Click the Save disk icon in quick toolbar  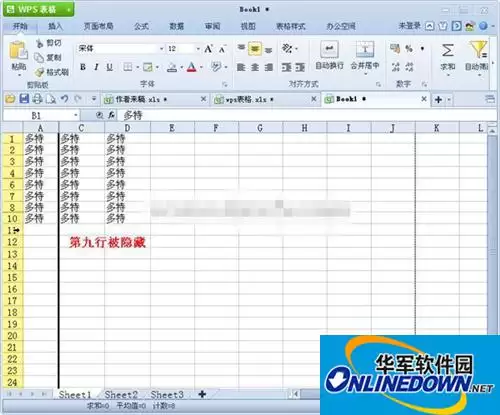24,99
